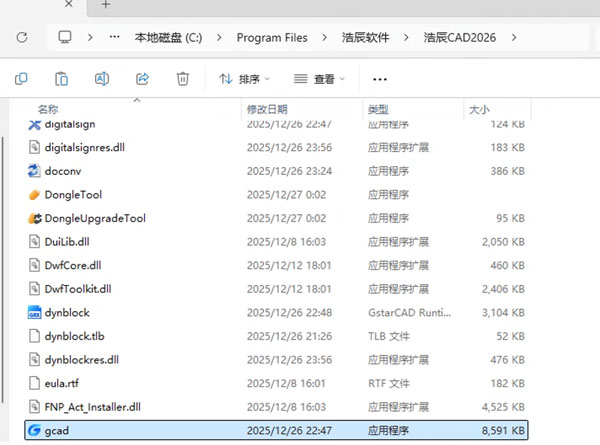Click the copy icon in toolbar
This screenshot has height=445, width=600.
pyautogui.click(x=21, y=79)
